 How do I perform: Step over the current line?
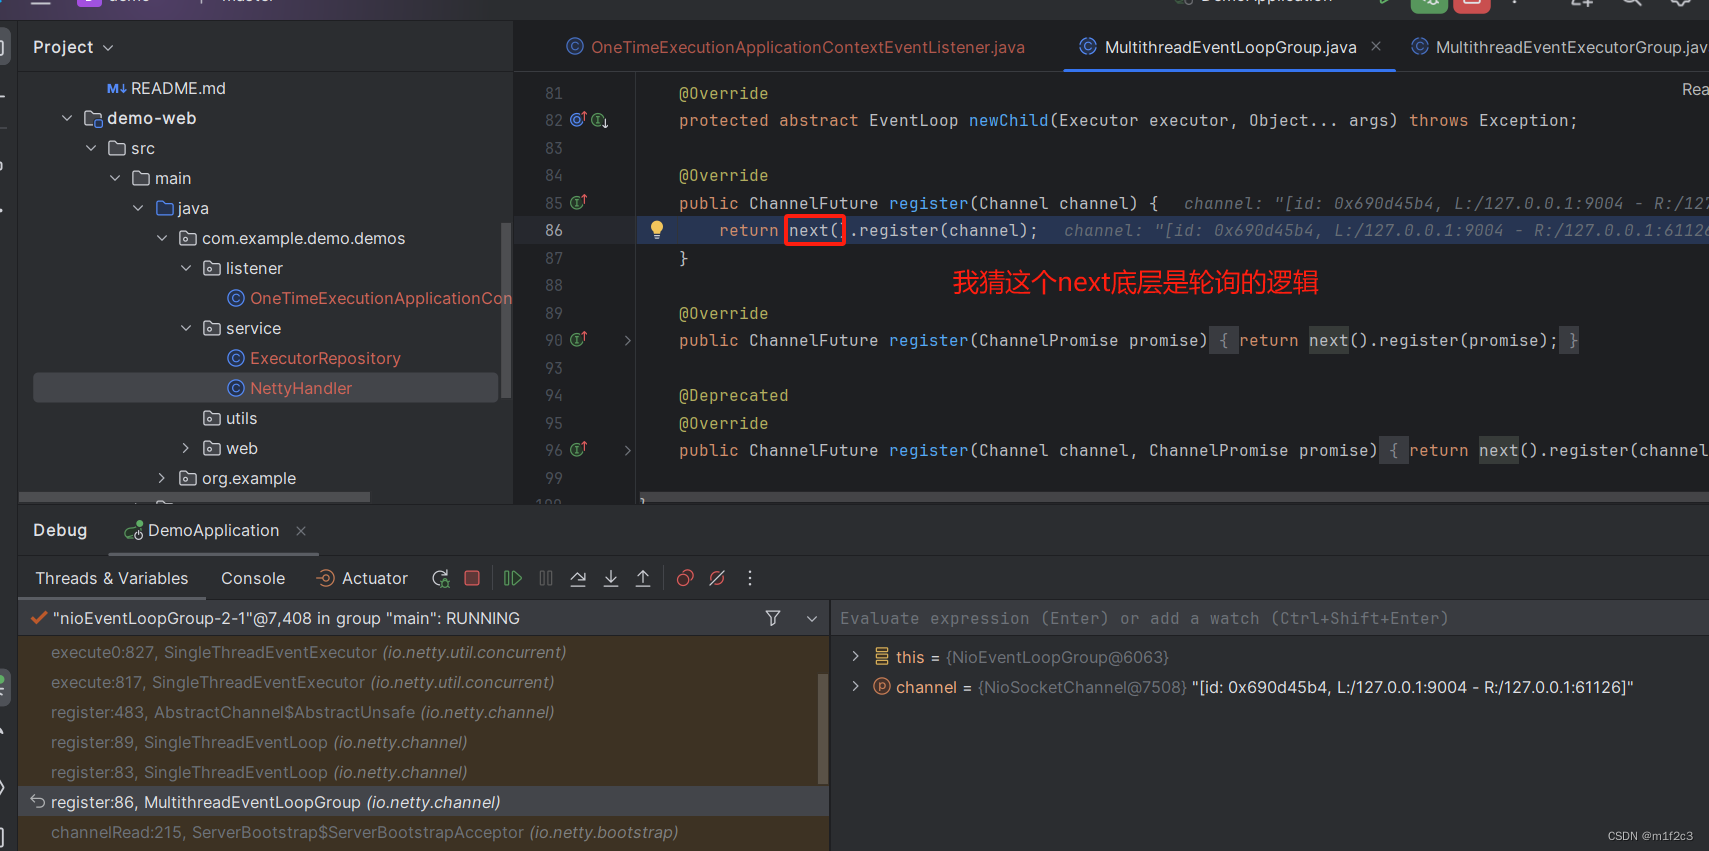point(578,578)
